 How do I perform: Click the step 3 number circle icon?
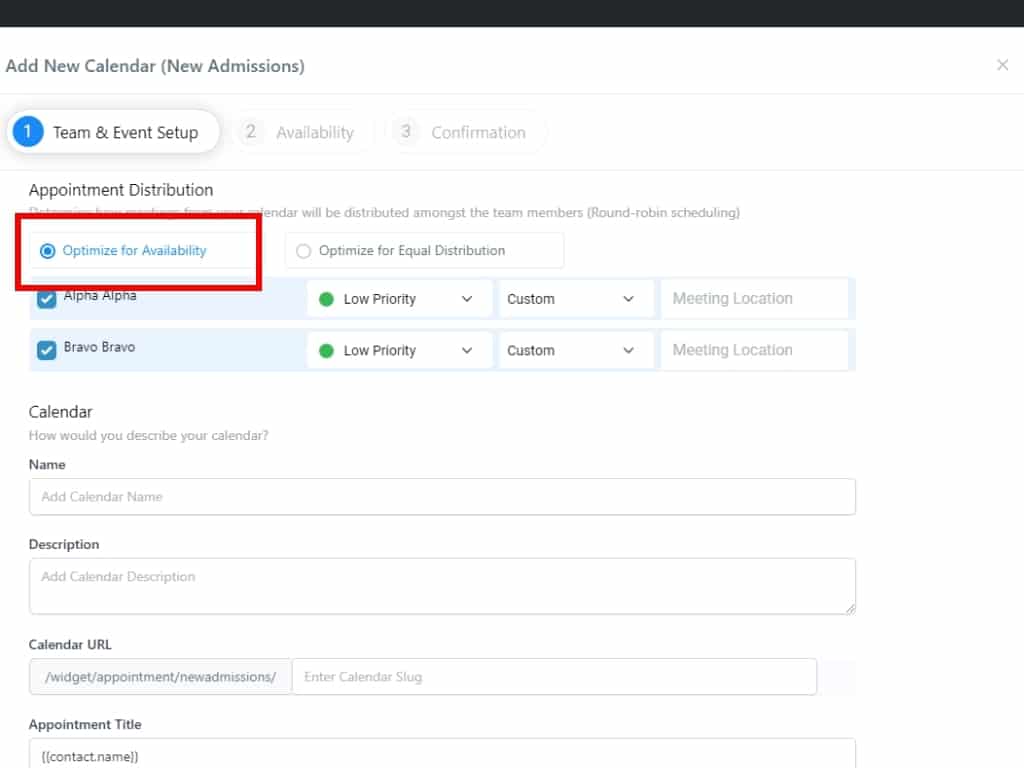pos(405,132)
